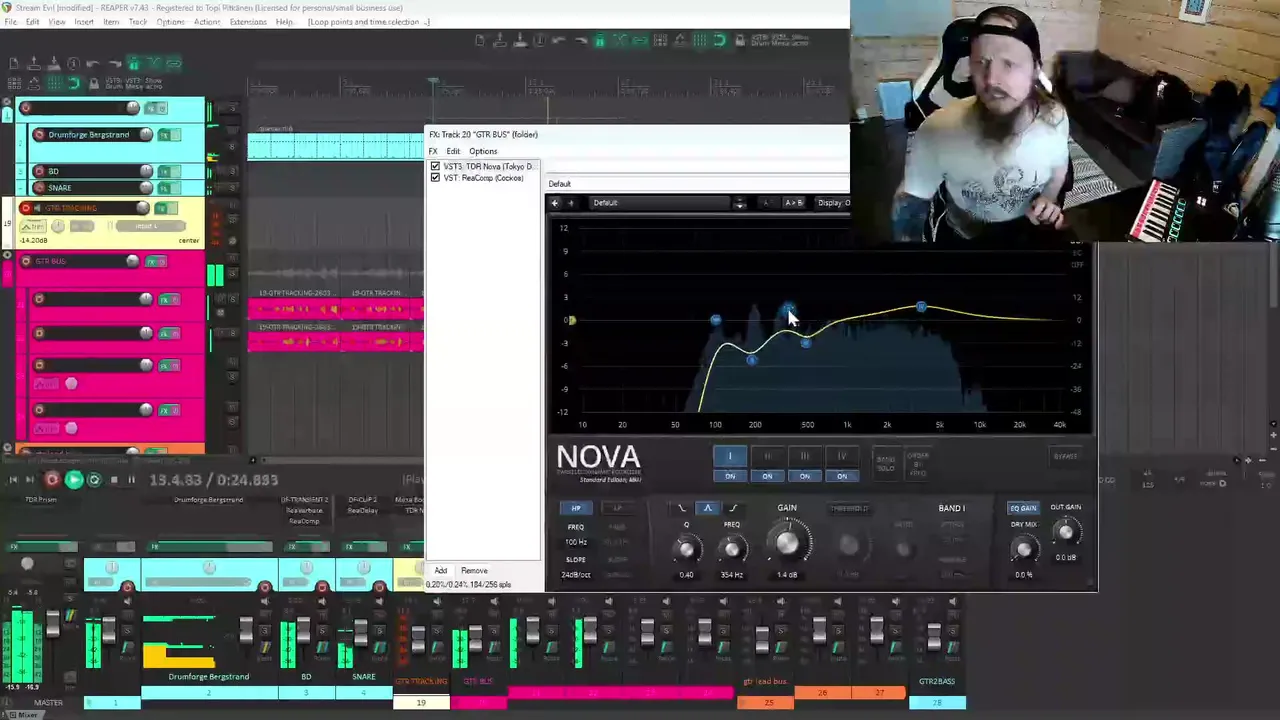Toggle the ON switch under band I
1280x720 pixels.
[730, 476]
